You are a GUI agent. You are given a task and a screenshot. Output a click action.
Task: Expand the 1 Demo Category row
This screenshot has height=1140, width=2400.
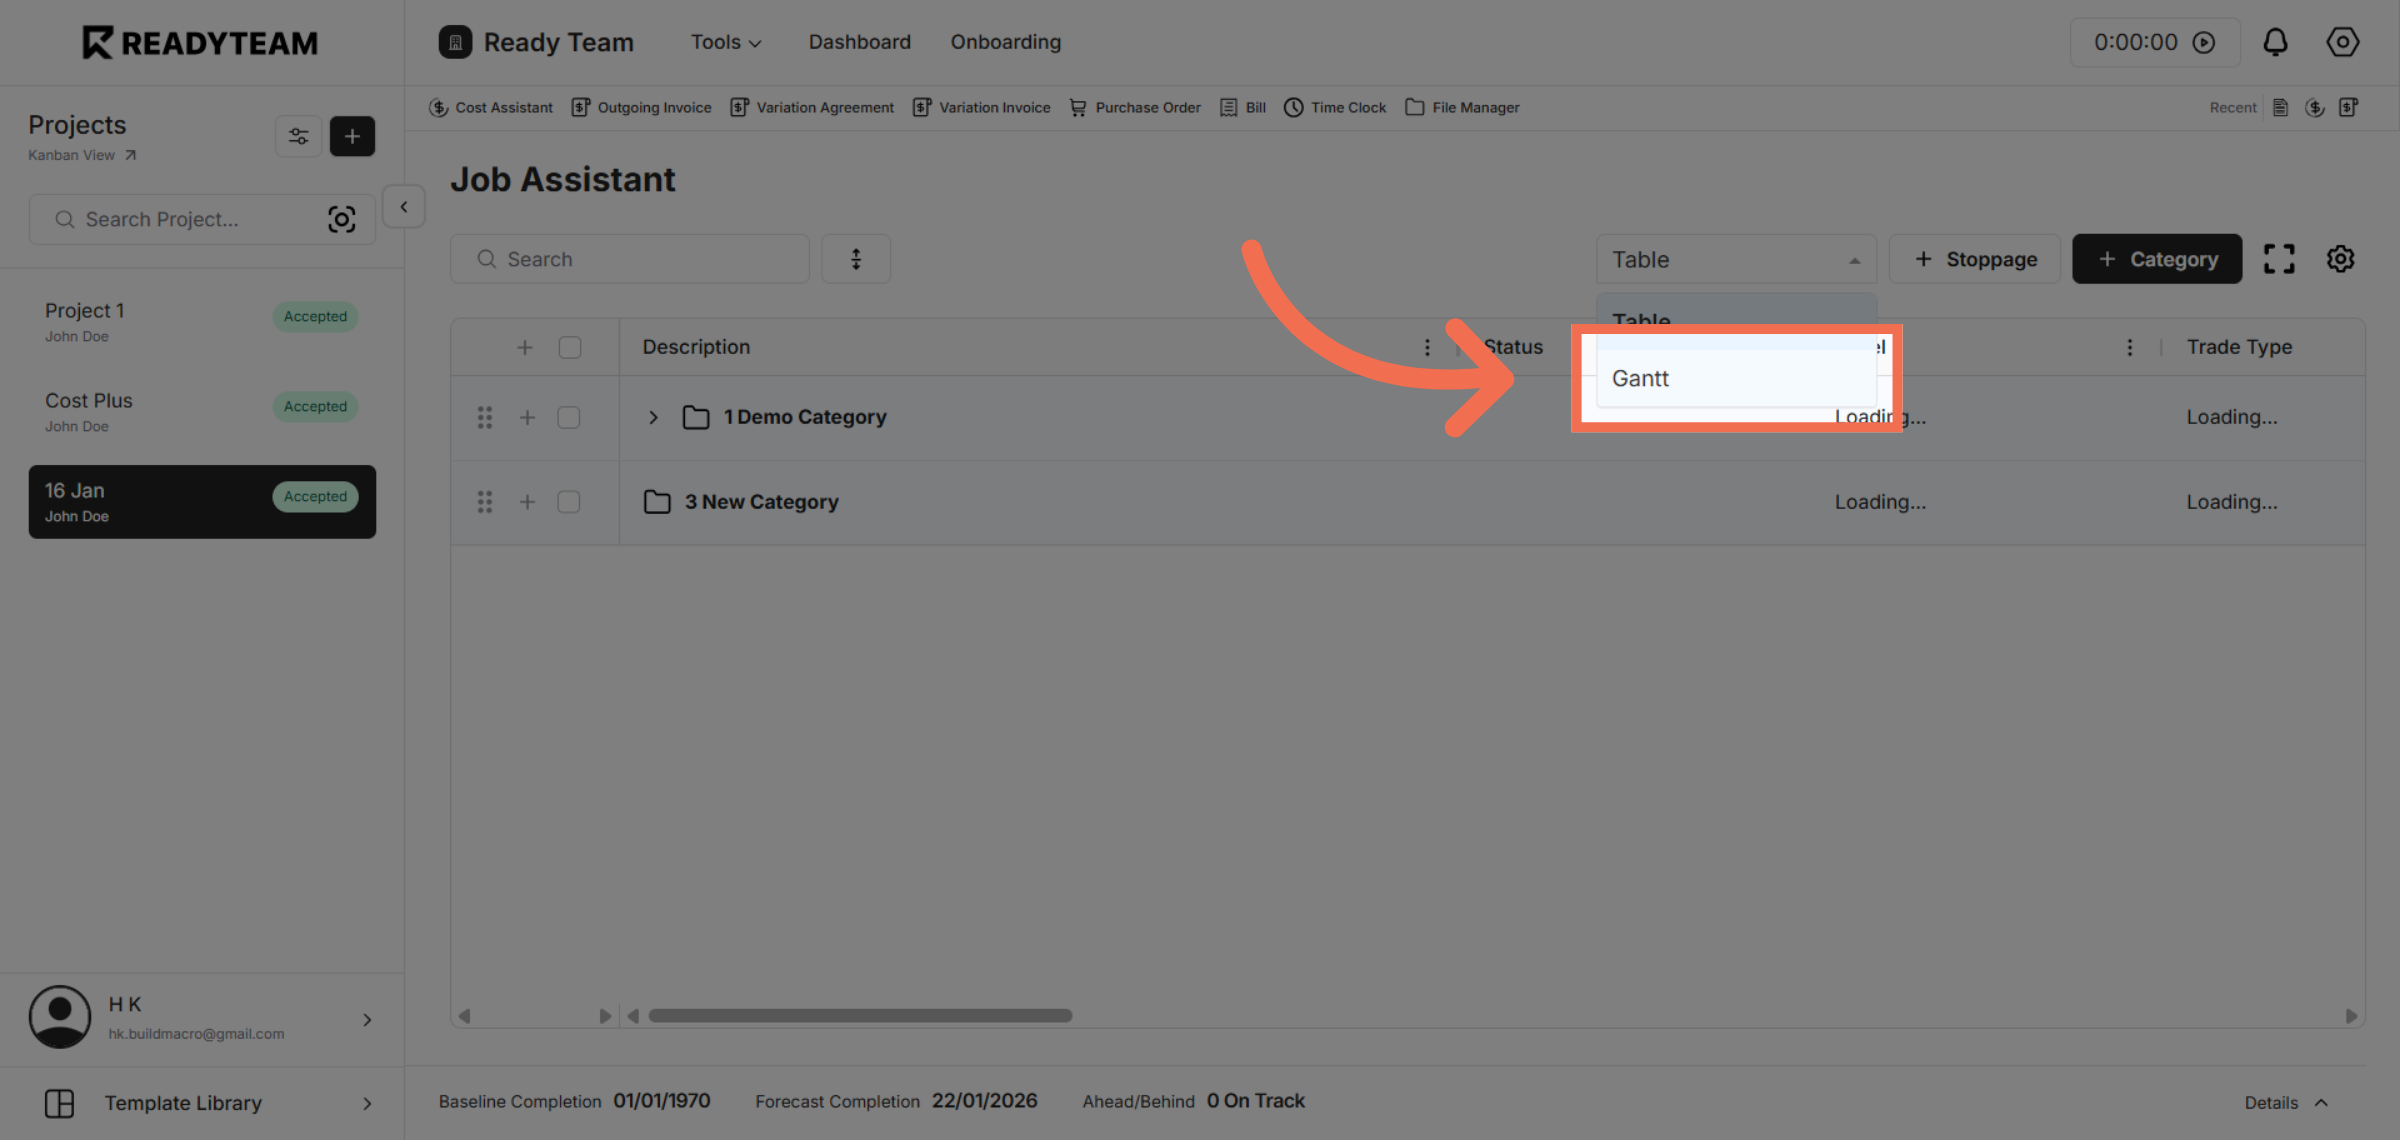(654, 417)
